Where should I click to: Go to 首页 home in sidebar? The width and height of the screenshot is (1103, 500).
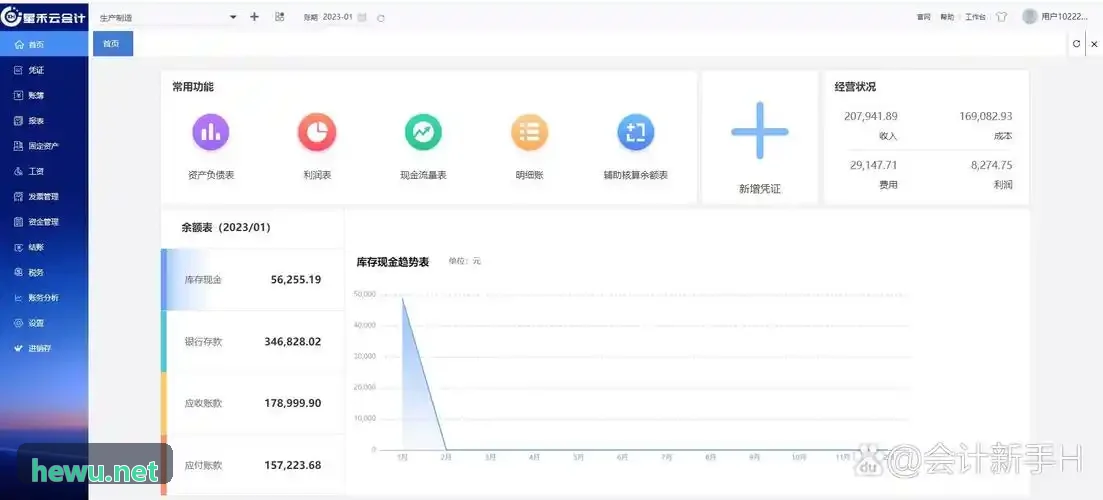point(44,44)
